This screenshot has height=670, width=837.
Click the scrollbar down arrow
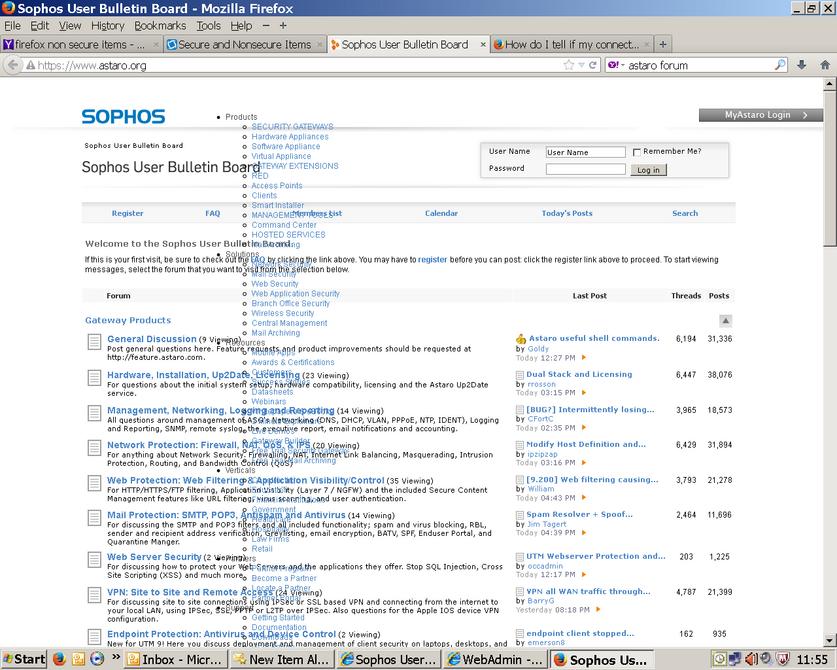(x=829, y=640)
